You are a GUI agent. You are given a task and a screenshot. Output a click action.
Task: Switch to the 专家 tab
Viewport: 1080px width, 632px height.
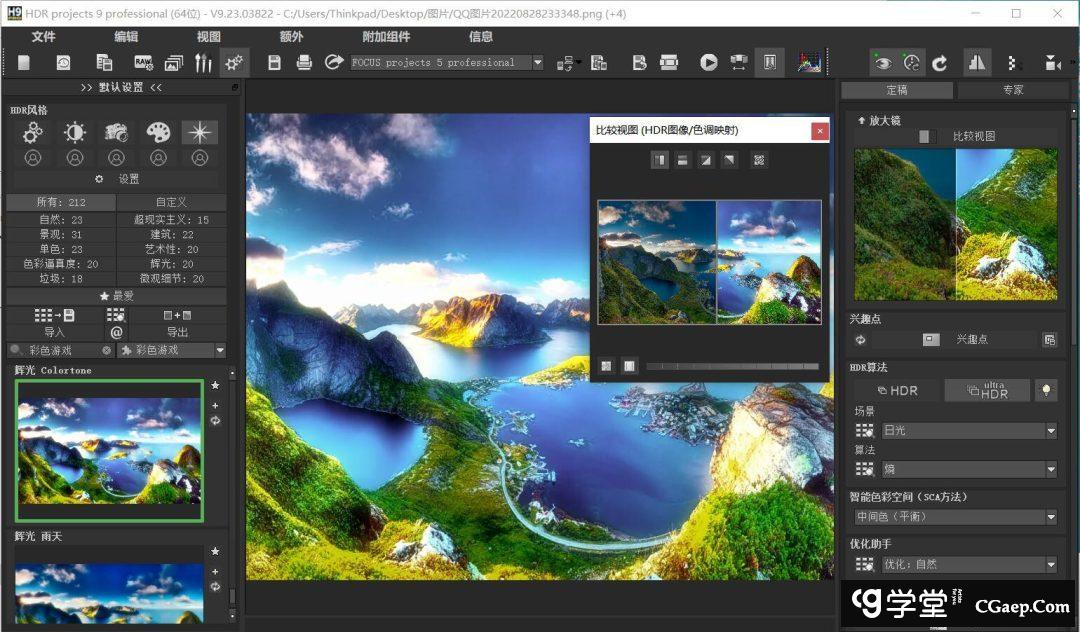tap(1012, 90)
